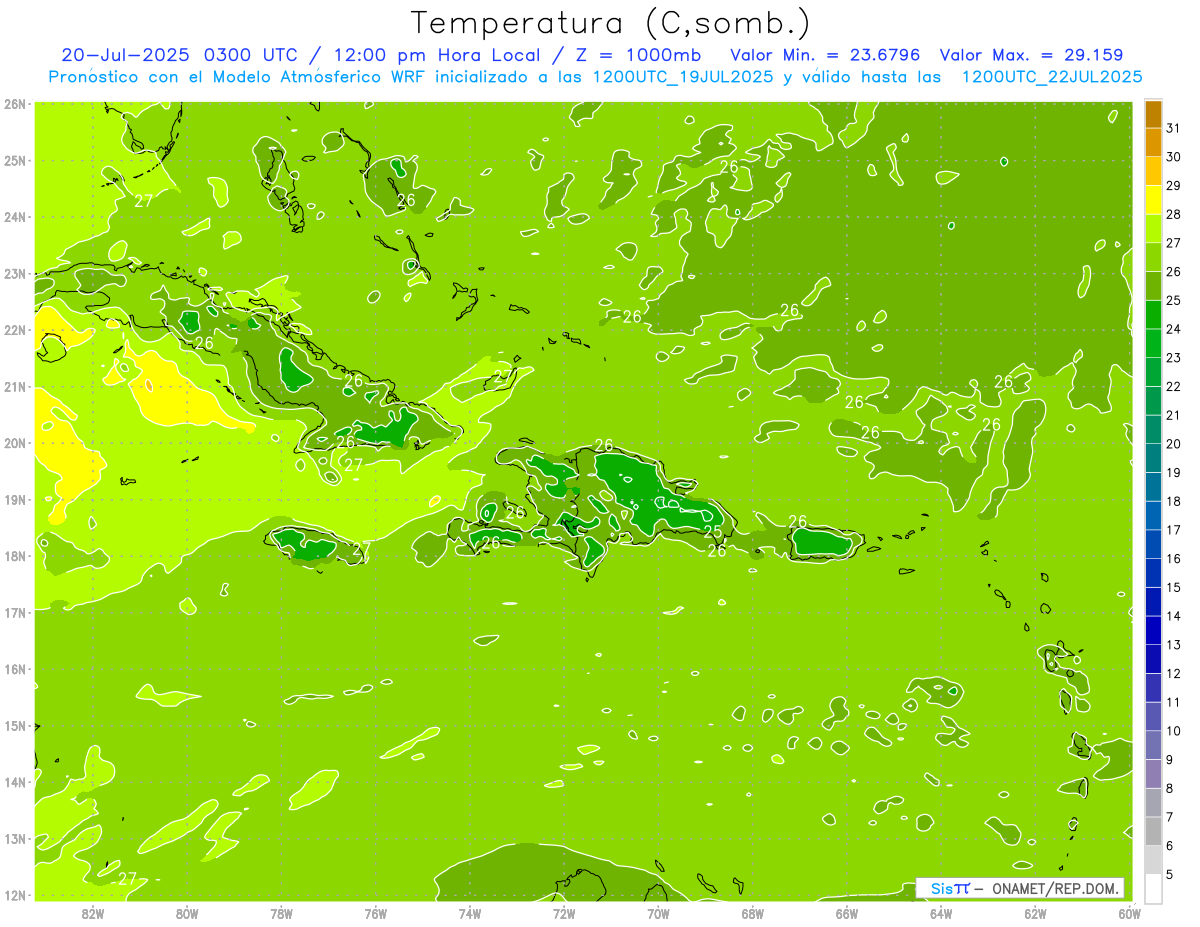Click the "10" colorbar scale label

pos(1173,731)
